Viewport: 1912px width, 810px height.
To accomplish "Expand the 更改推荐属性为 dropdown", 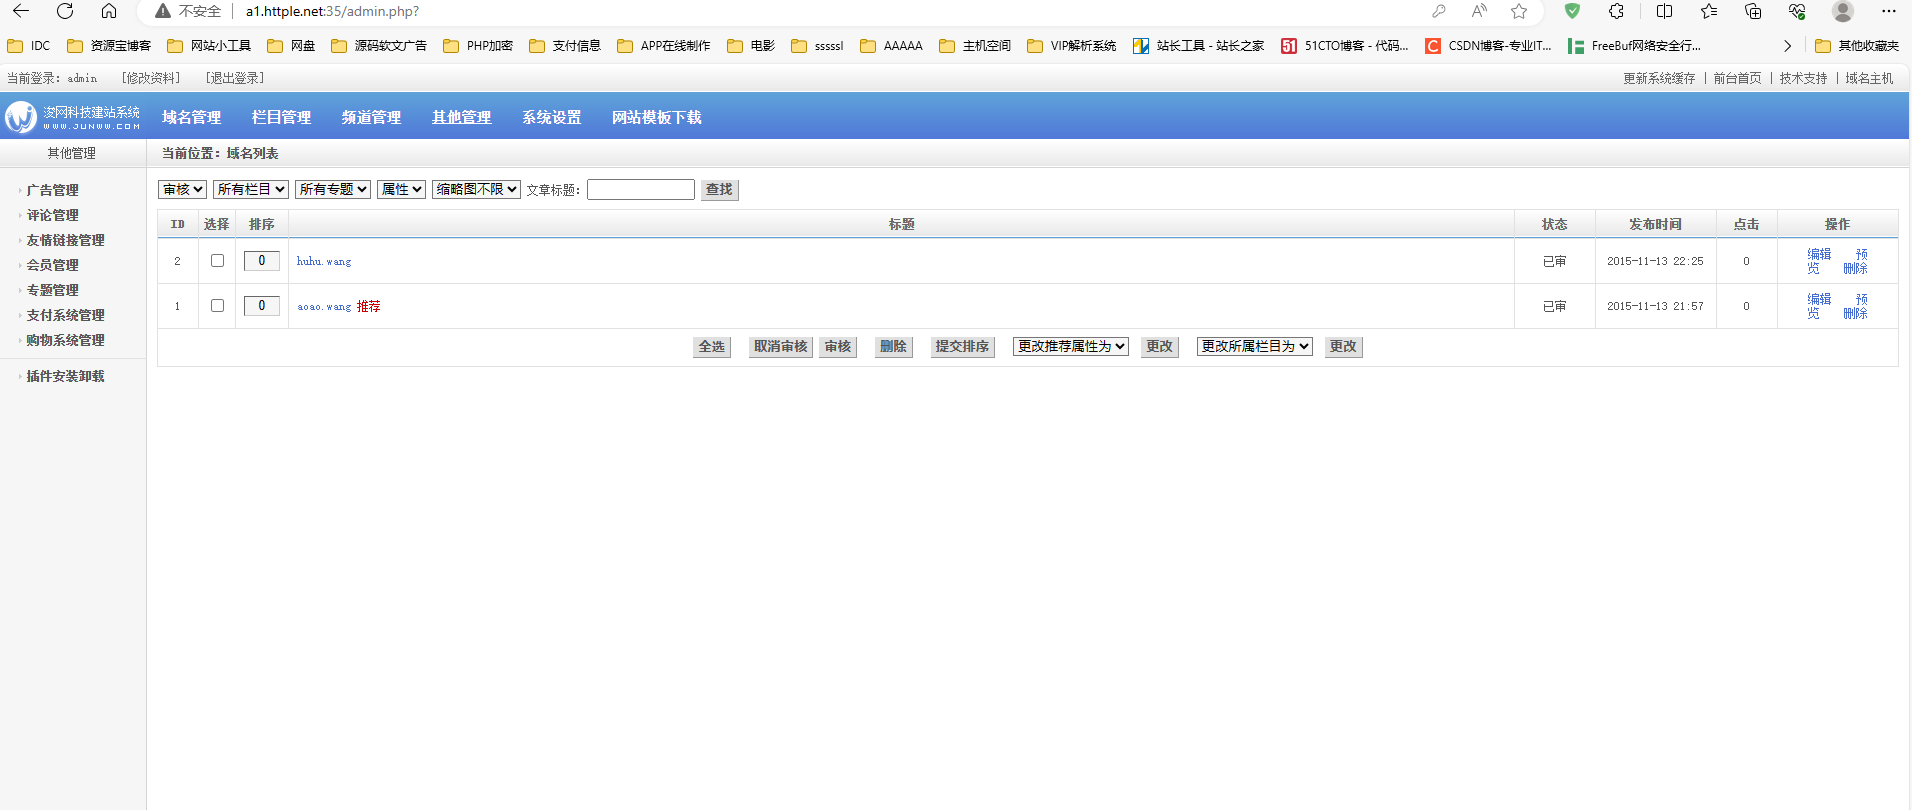I will [x=1071, y=346].
